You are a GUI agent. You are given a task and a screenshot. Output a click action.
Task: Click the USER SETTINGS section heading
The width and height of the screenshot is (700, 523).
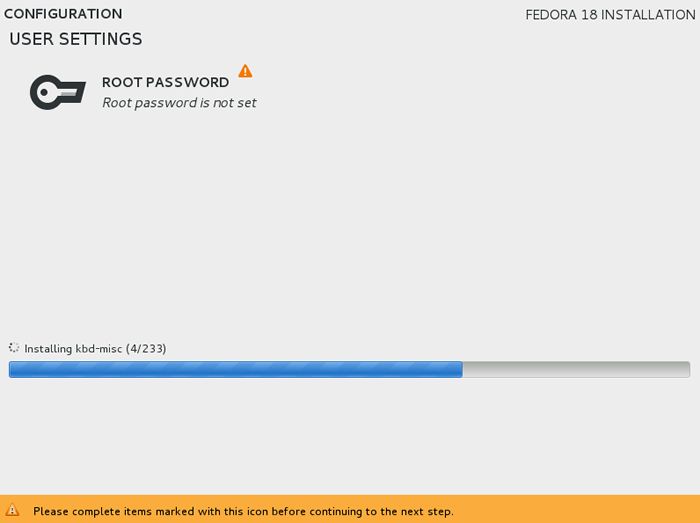pos(76,39)
